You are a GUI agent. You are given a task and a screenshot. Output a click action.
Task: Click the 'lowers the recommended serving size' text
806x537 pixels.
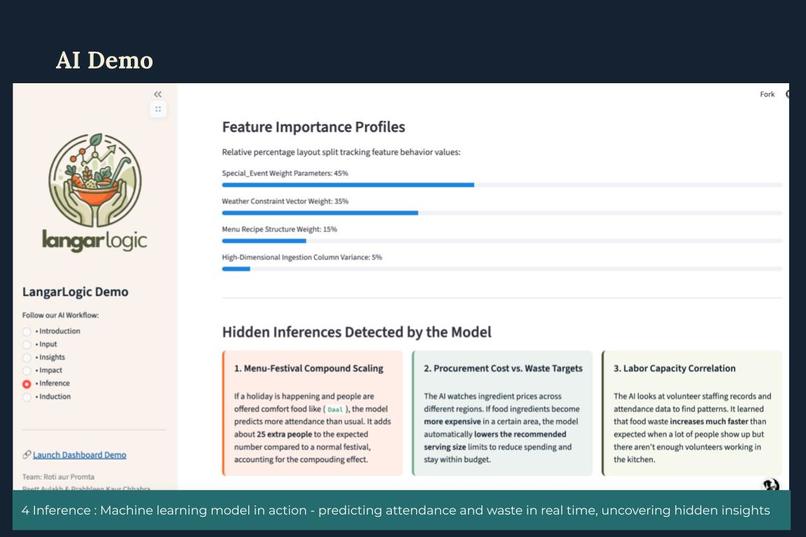click(x=495, y=440)
